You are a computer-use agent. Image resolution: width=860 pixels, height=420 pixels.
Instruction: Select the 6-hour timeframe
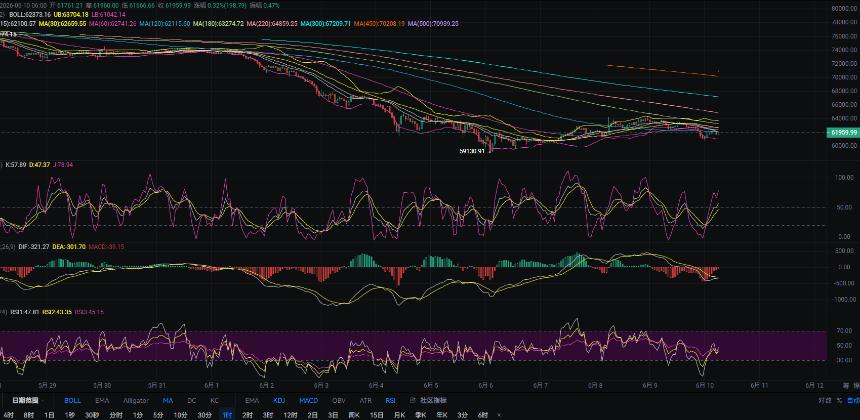tap(483, 415)
